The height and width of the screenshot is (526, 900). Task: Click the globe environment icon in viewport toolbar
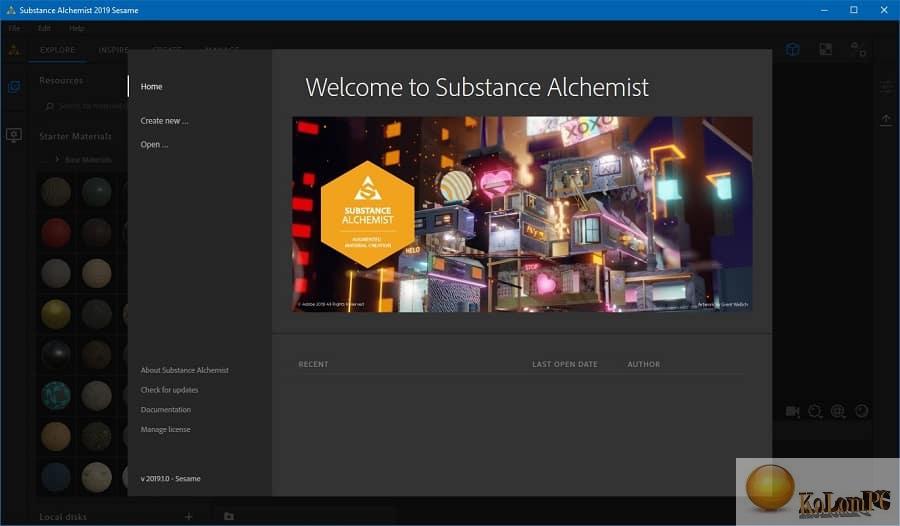pos(838,411)
